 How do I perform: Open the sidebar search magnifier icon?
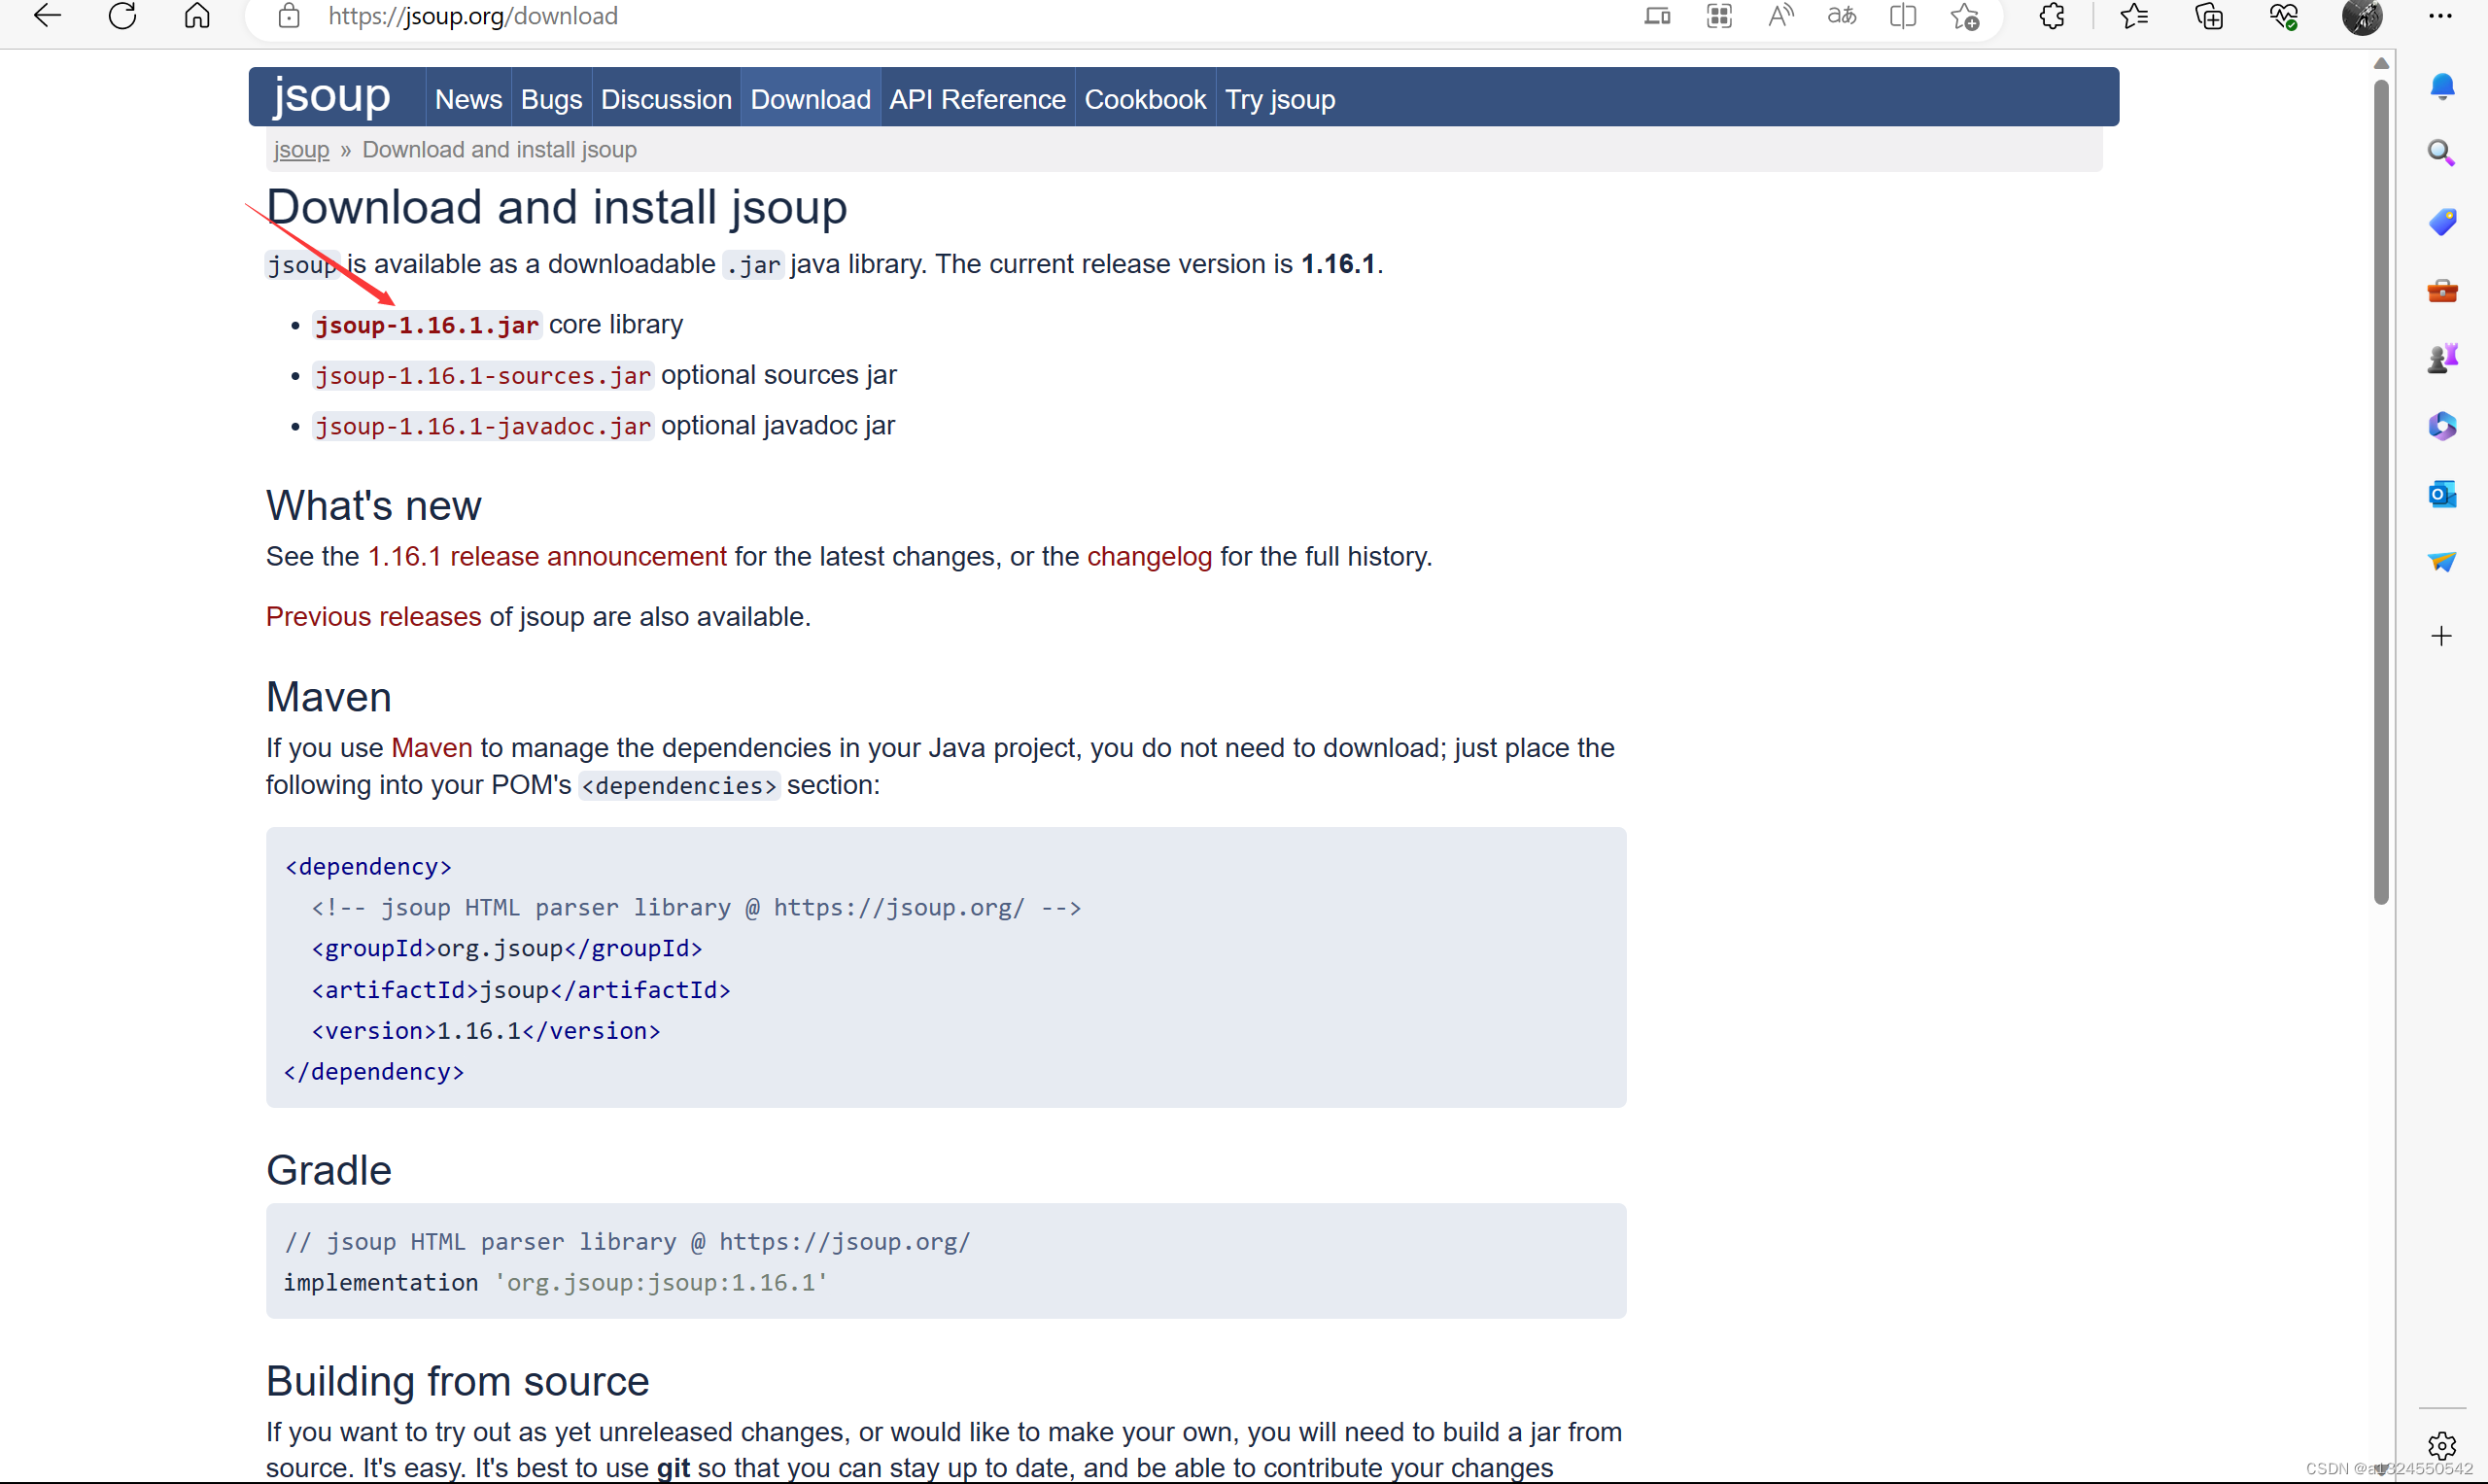coord(2441,153)
